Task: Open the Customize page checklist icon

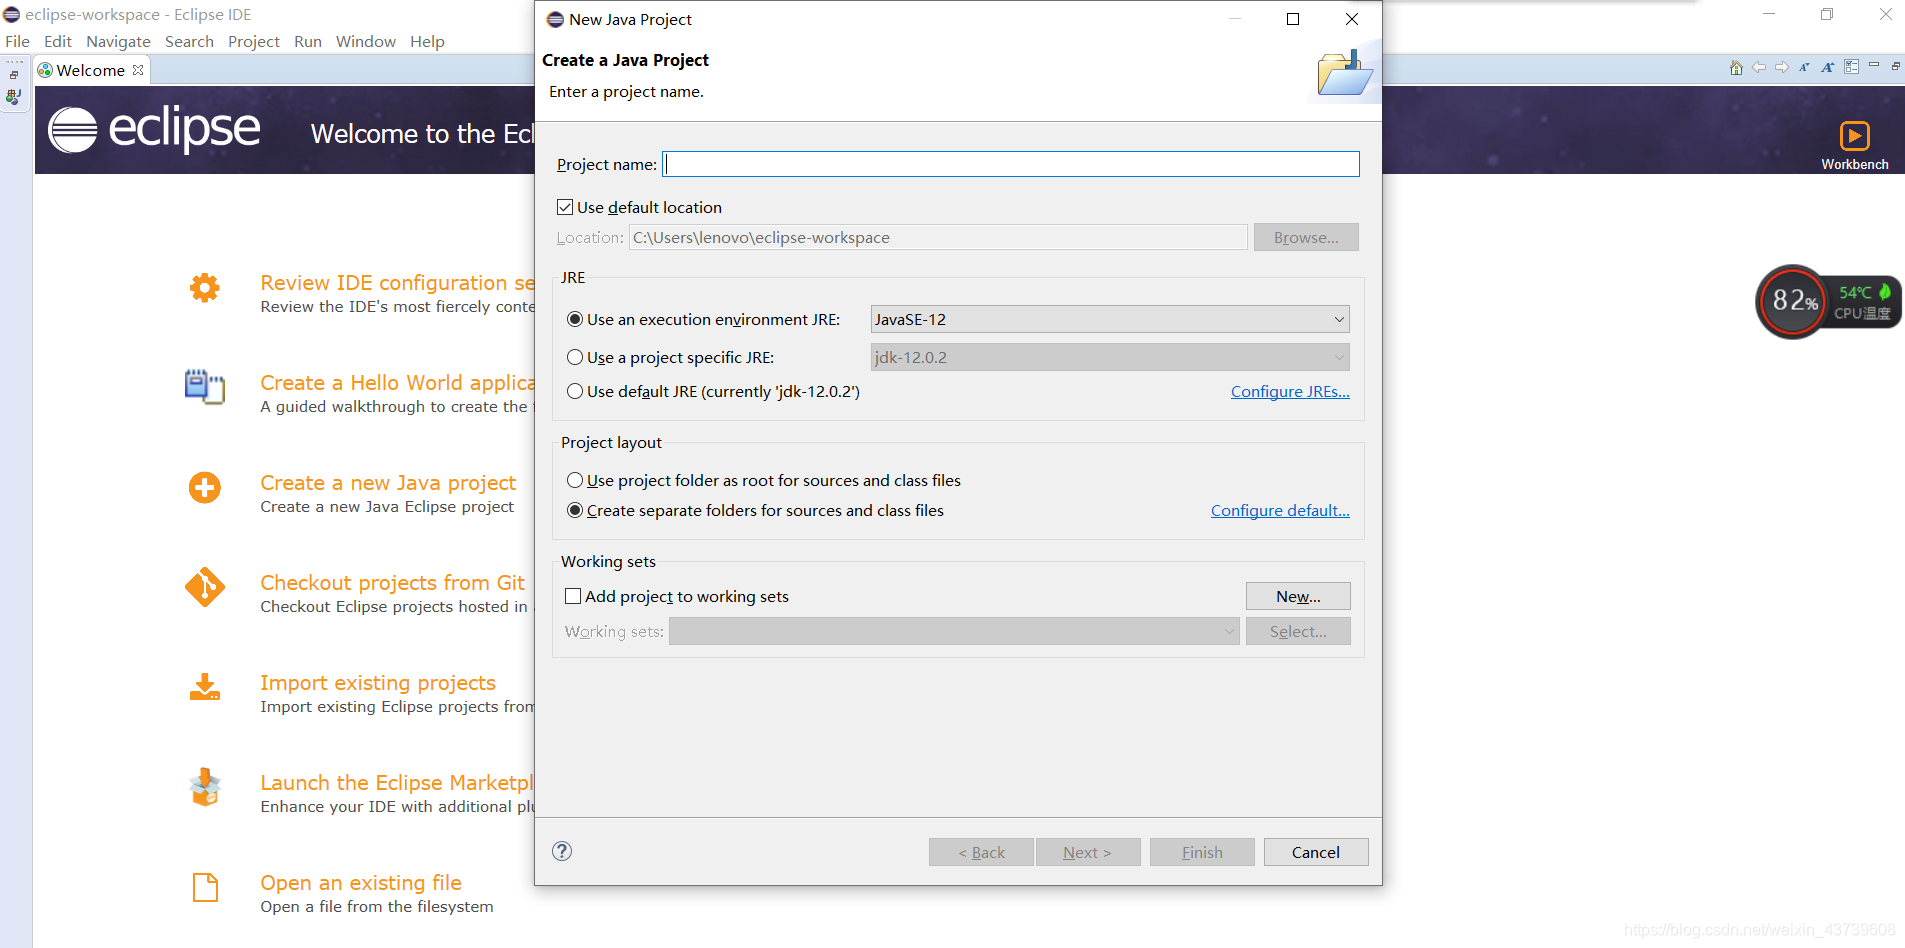Action: [1852, 67]
